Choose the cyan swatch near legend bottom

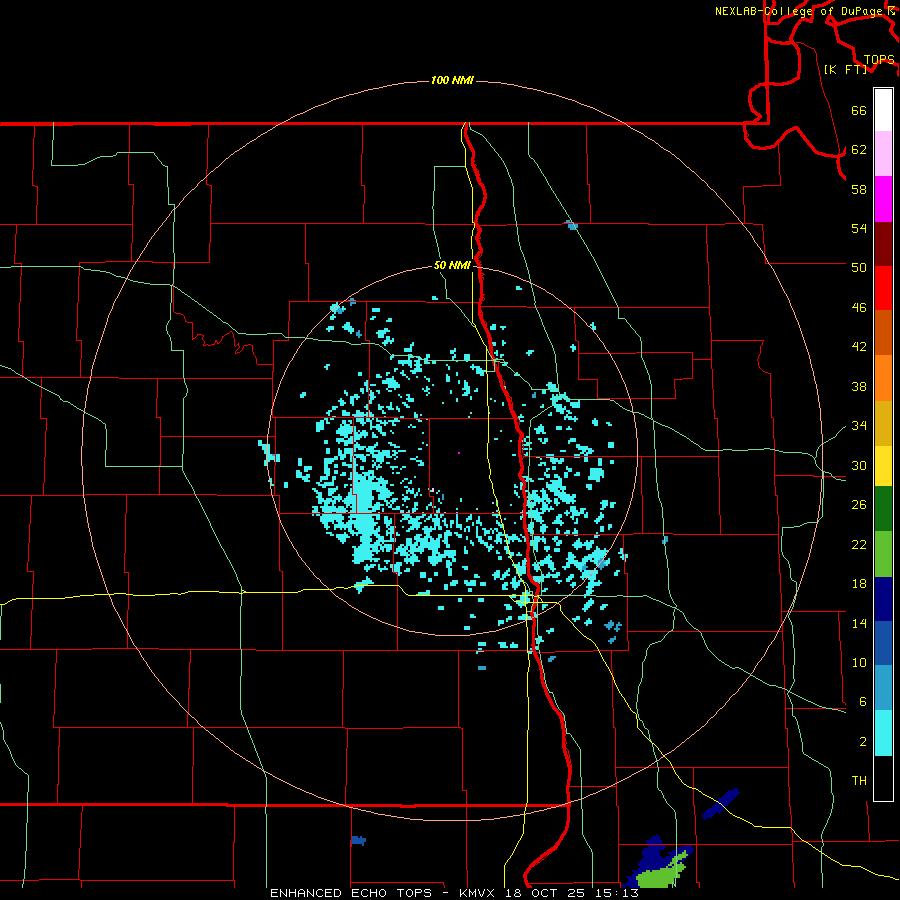point(883,733)
